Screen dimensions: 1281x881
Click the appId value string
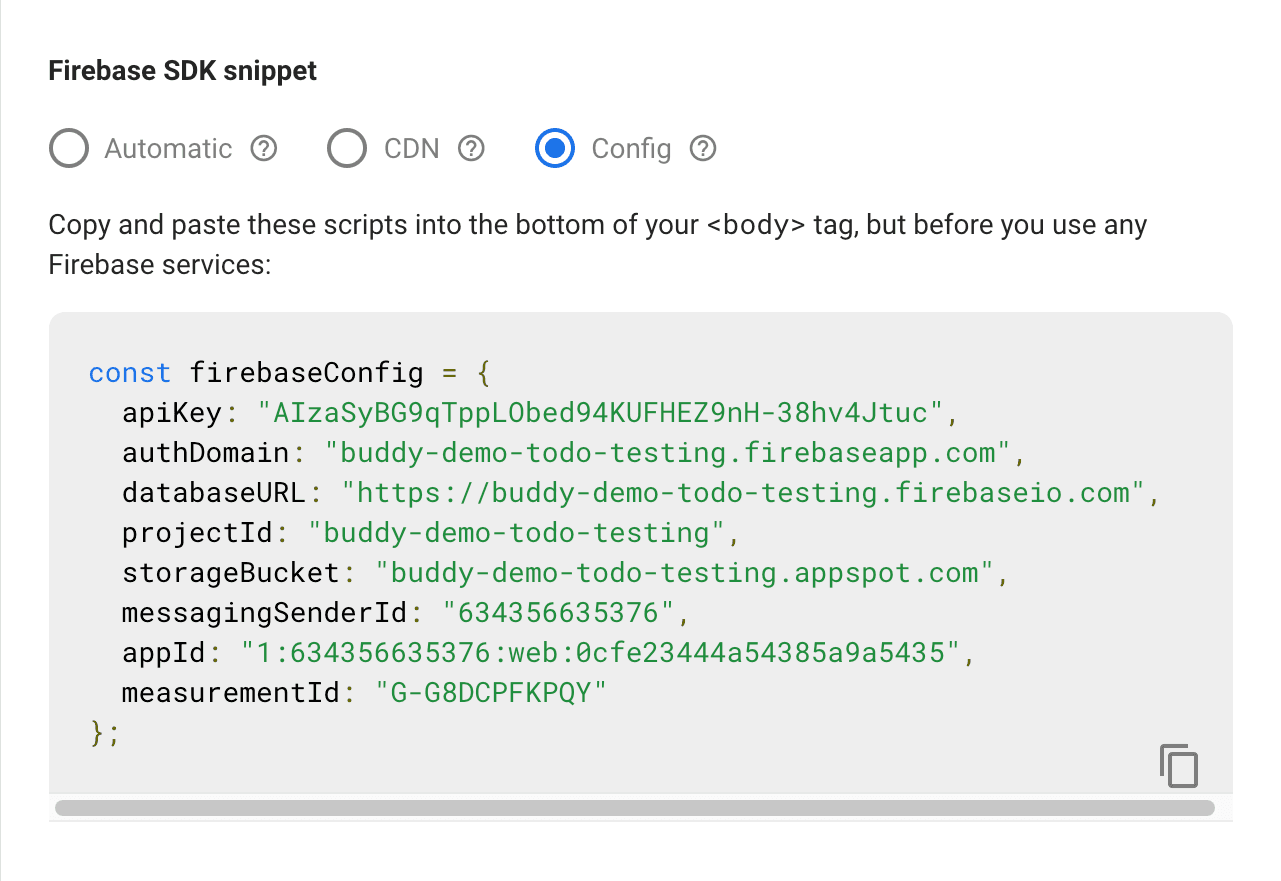click(600, 653)
